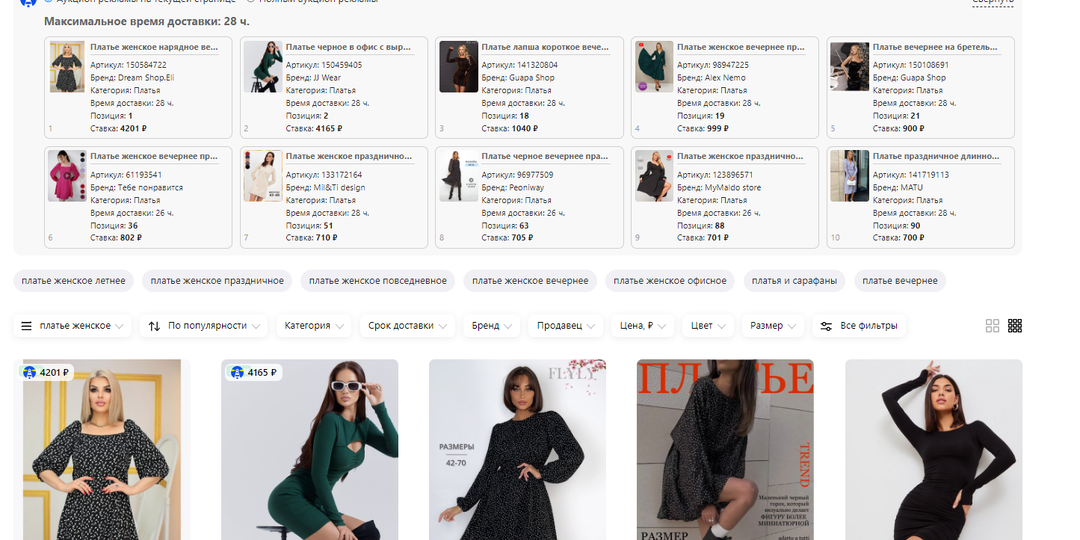Select the 'платья и сарафаны' search chip
This screenshot has height=540, width=1080.
794,281
